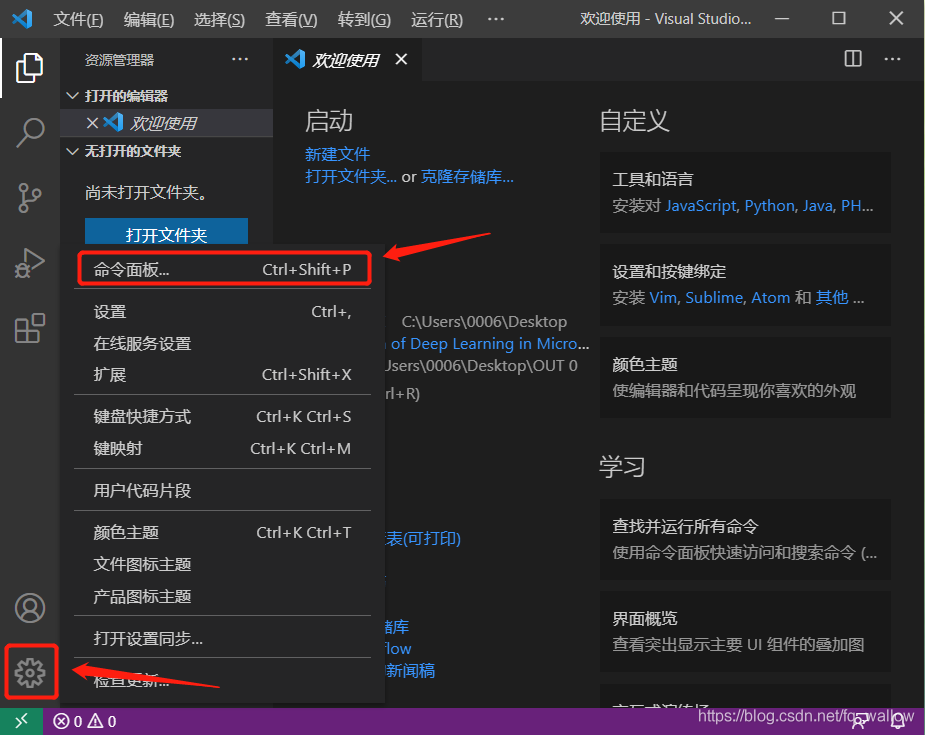
Task: Click the 新建文件 link
Action: [337, 154]
